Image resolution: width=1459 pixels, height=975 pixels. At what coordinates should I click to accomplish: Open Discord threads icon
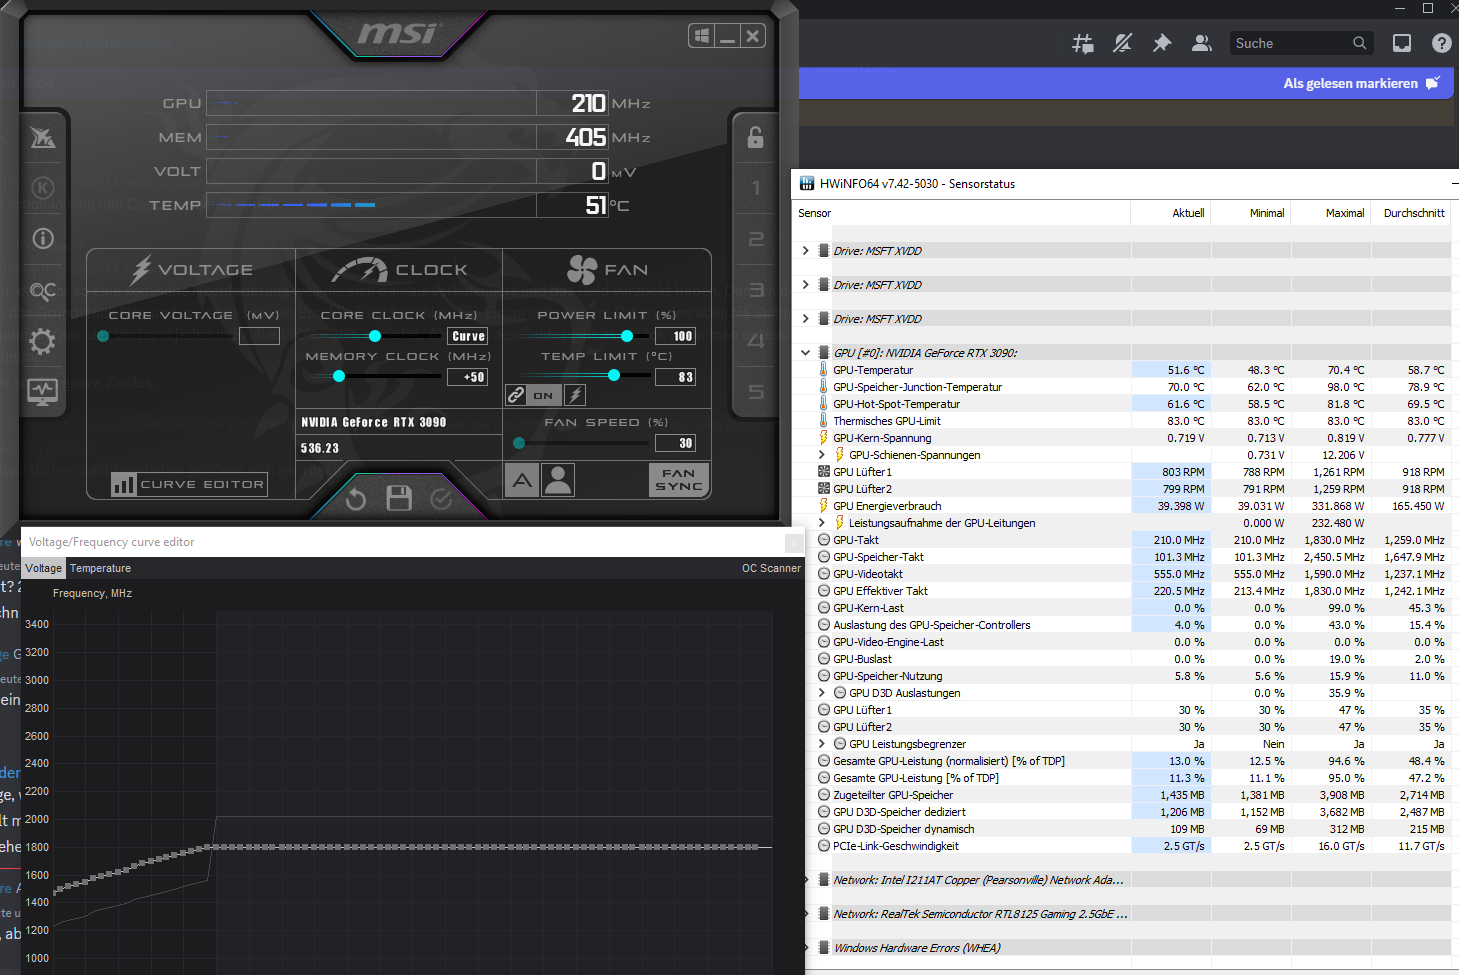click(x=1082, y=43)
